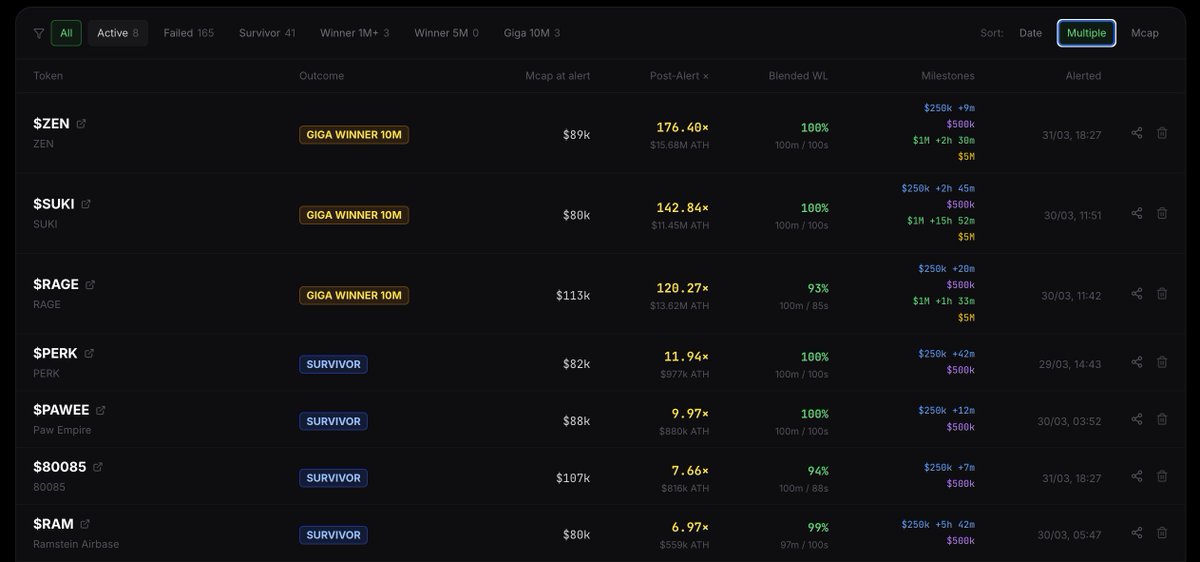The width and height of the screenshot is (1200, 562).
Task: Delete the $PERK row with trash icon
Action: point(1162,362)
